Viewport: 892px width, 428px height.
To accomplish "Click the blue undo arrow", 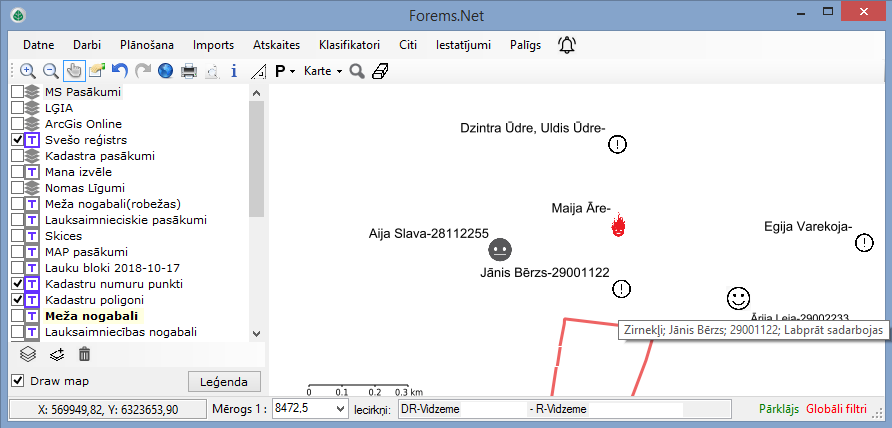I will tap(119, 71).
